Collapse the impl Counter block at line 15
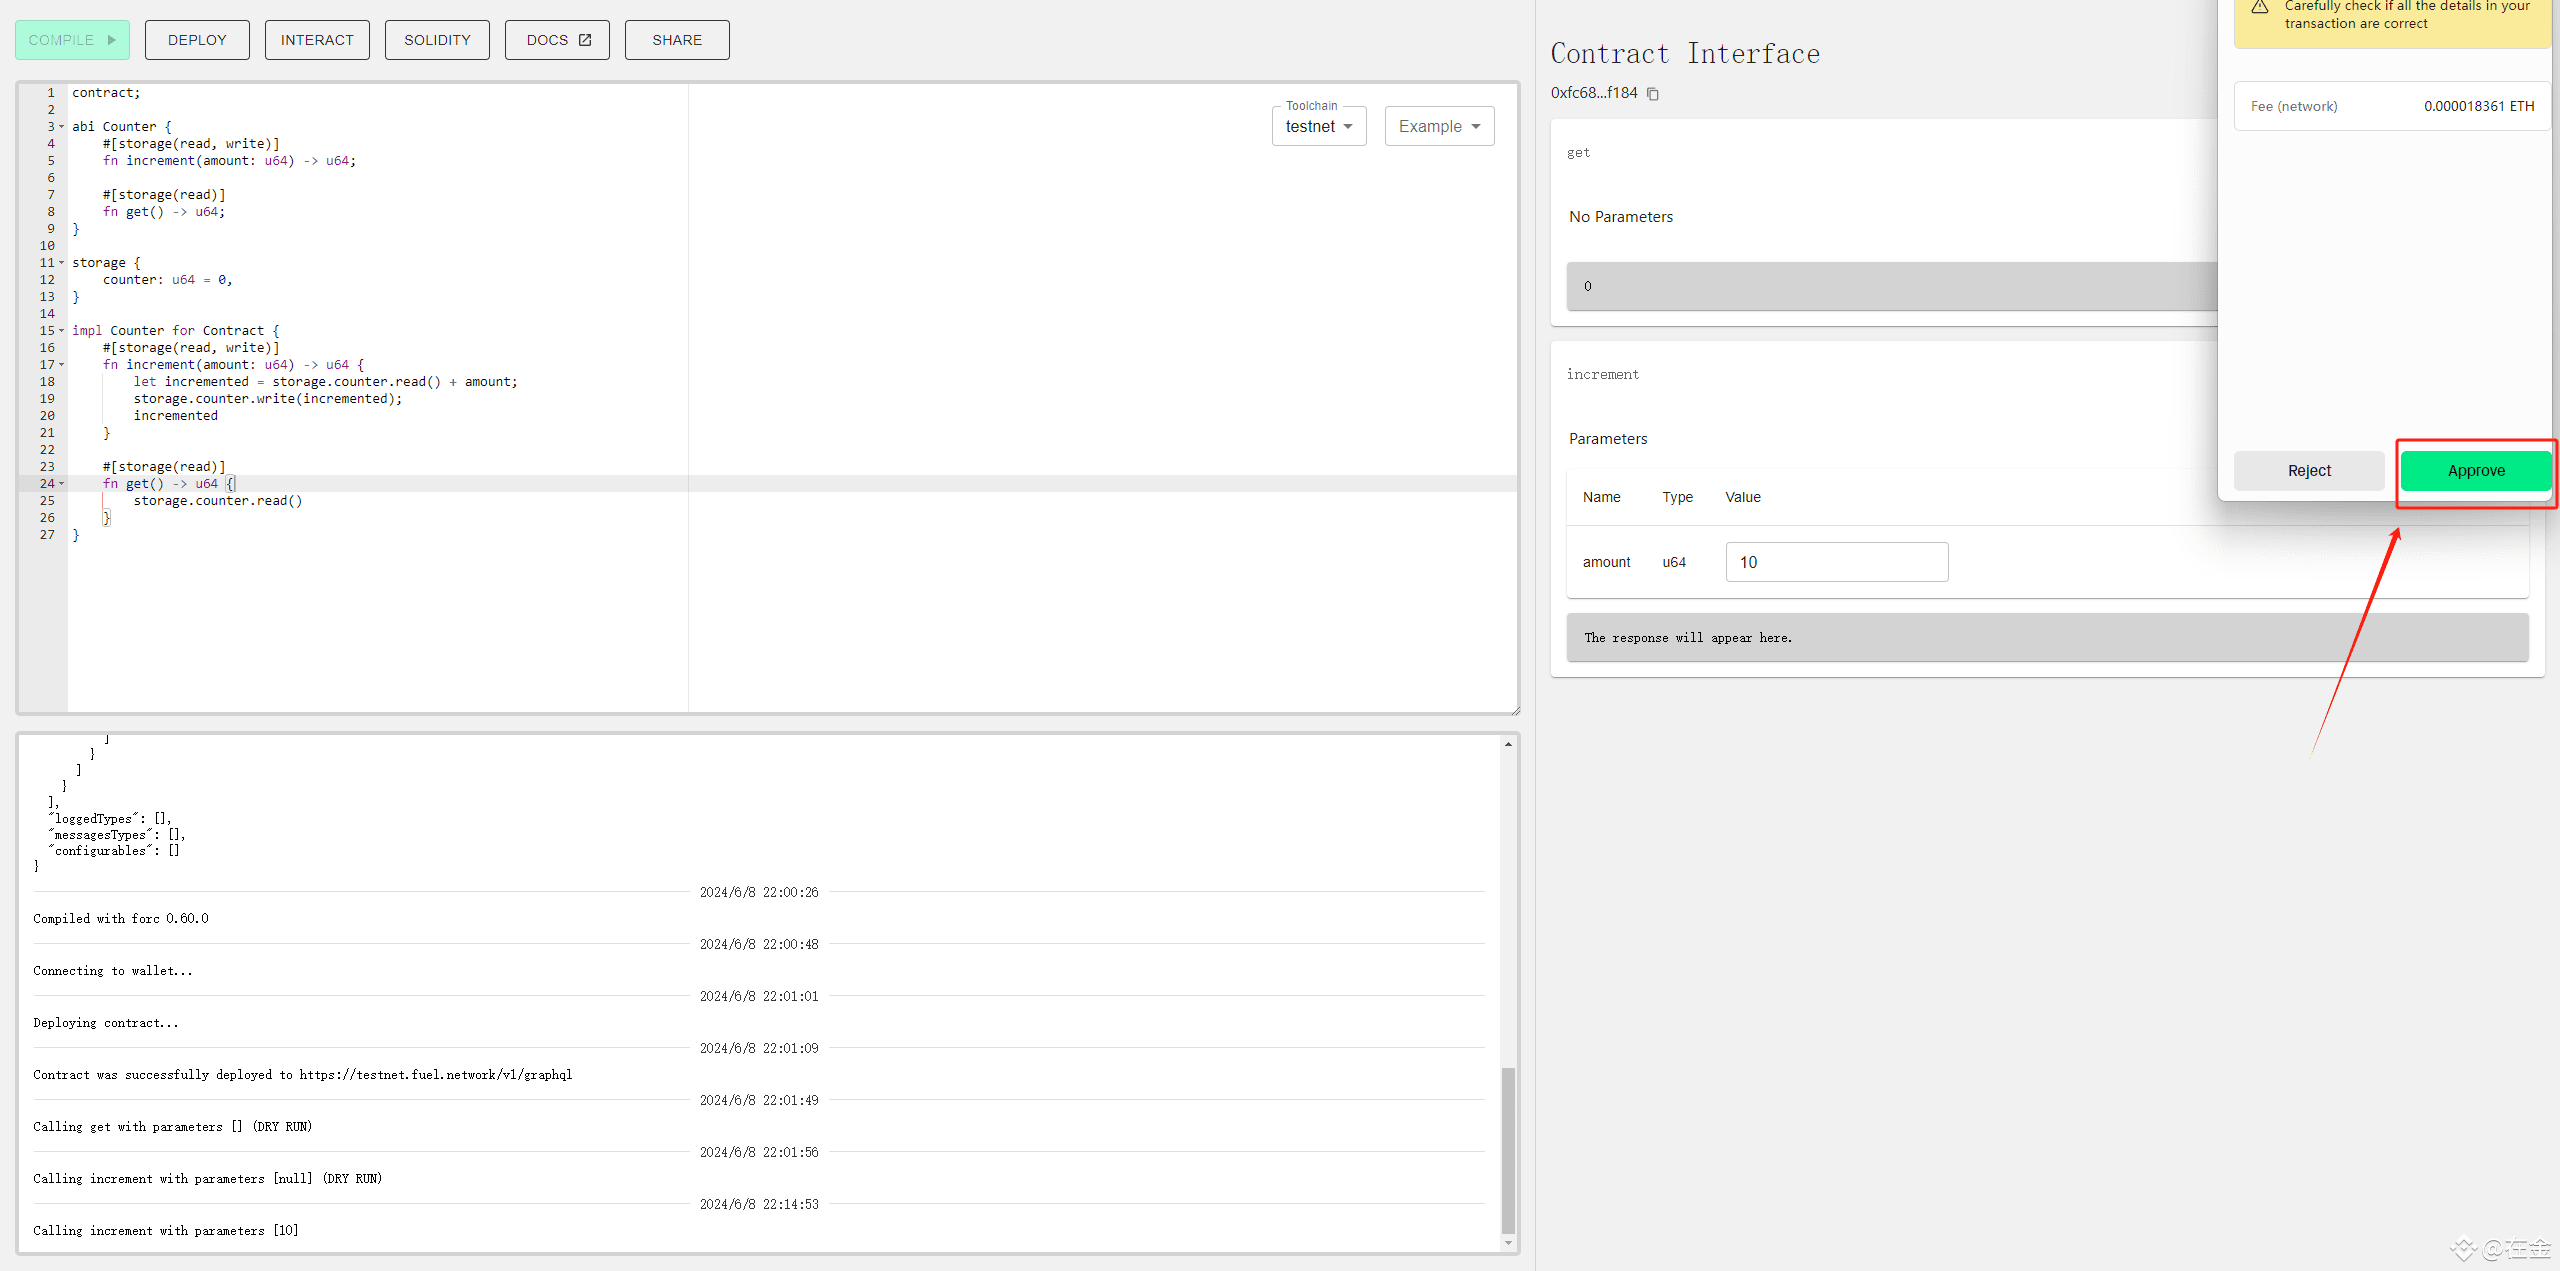Screen dimensions: 2560x1271 [x=62, y=331]
